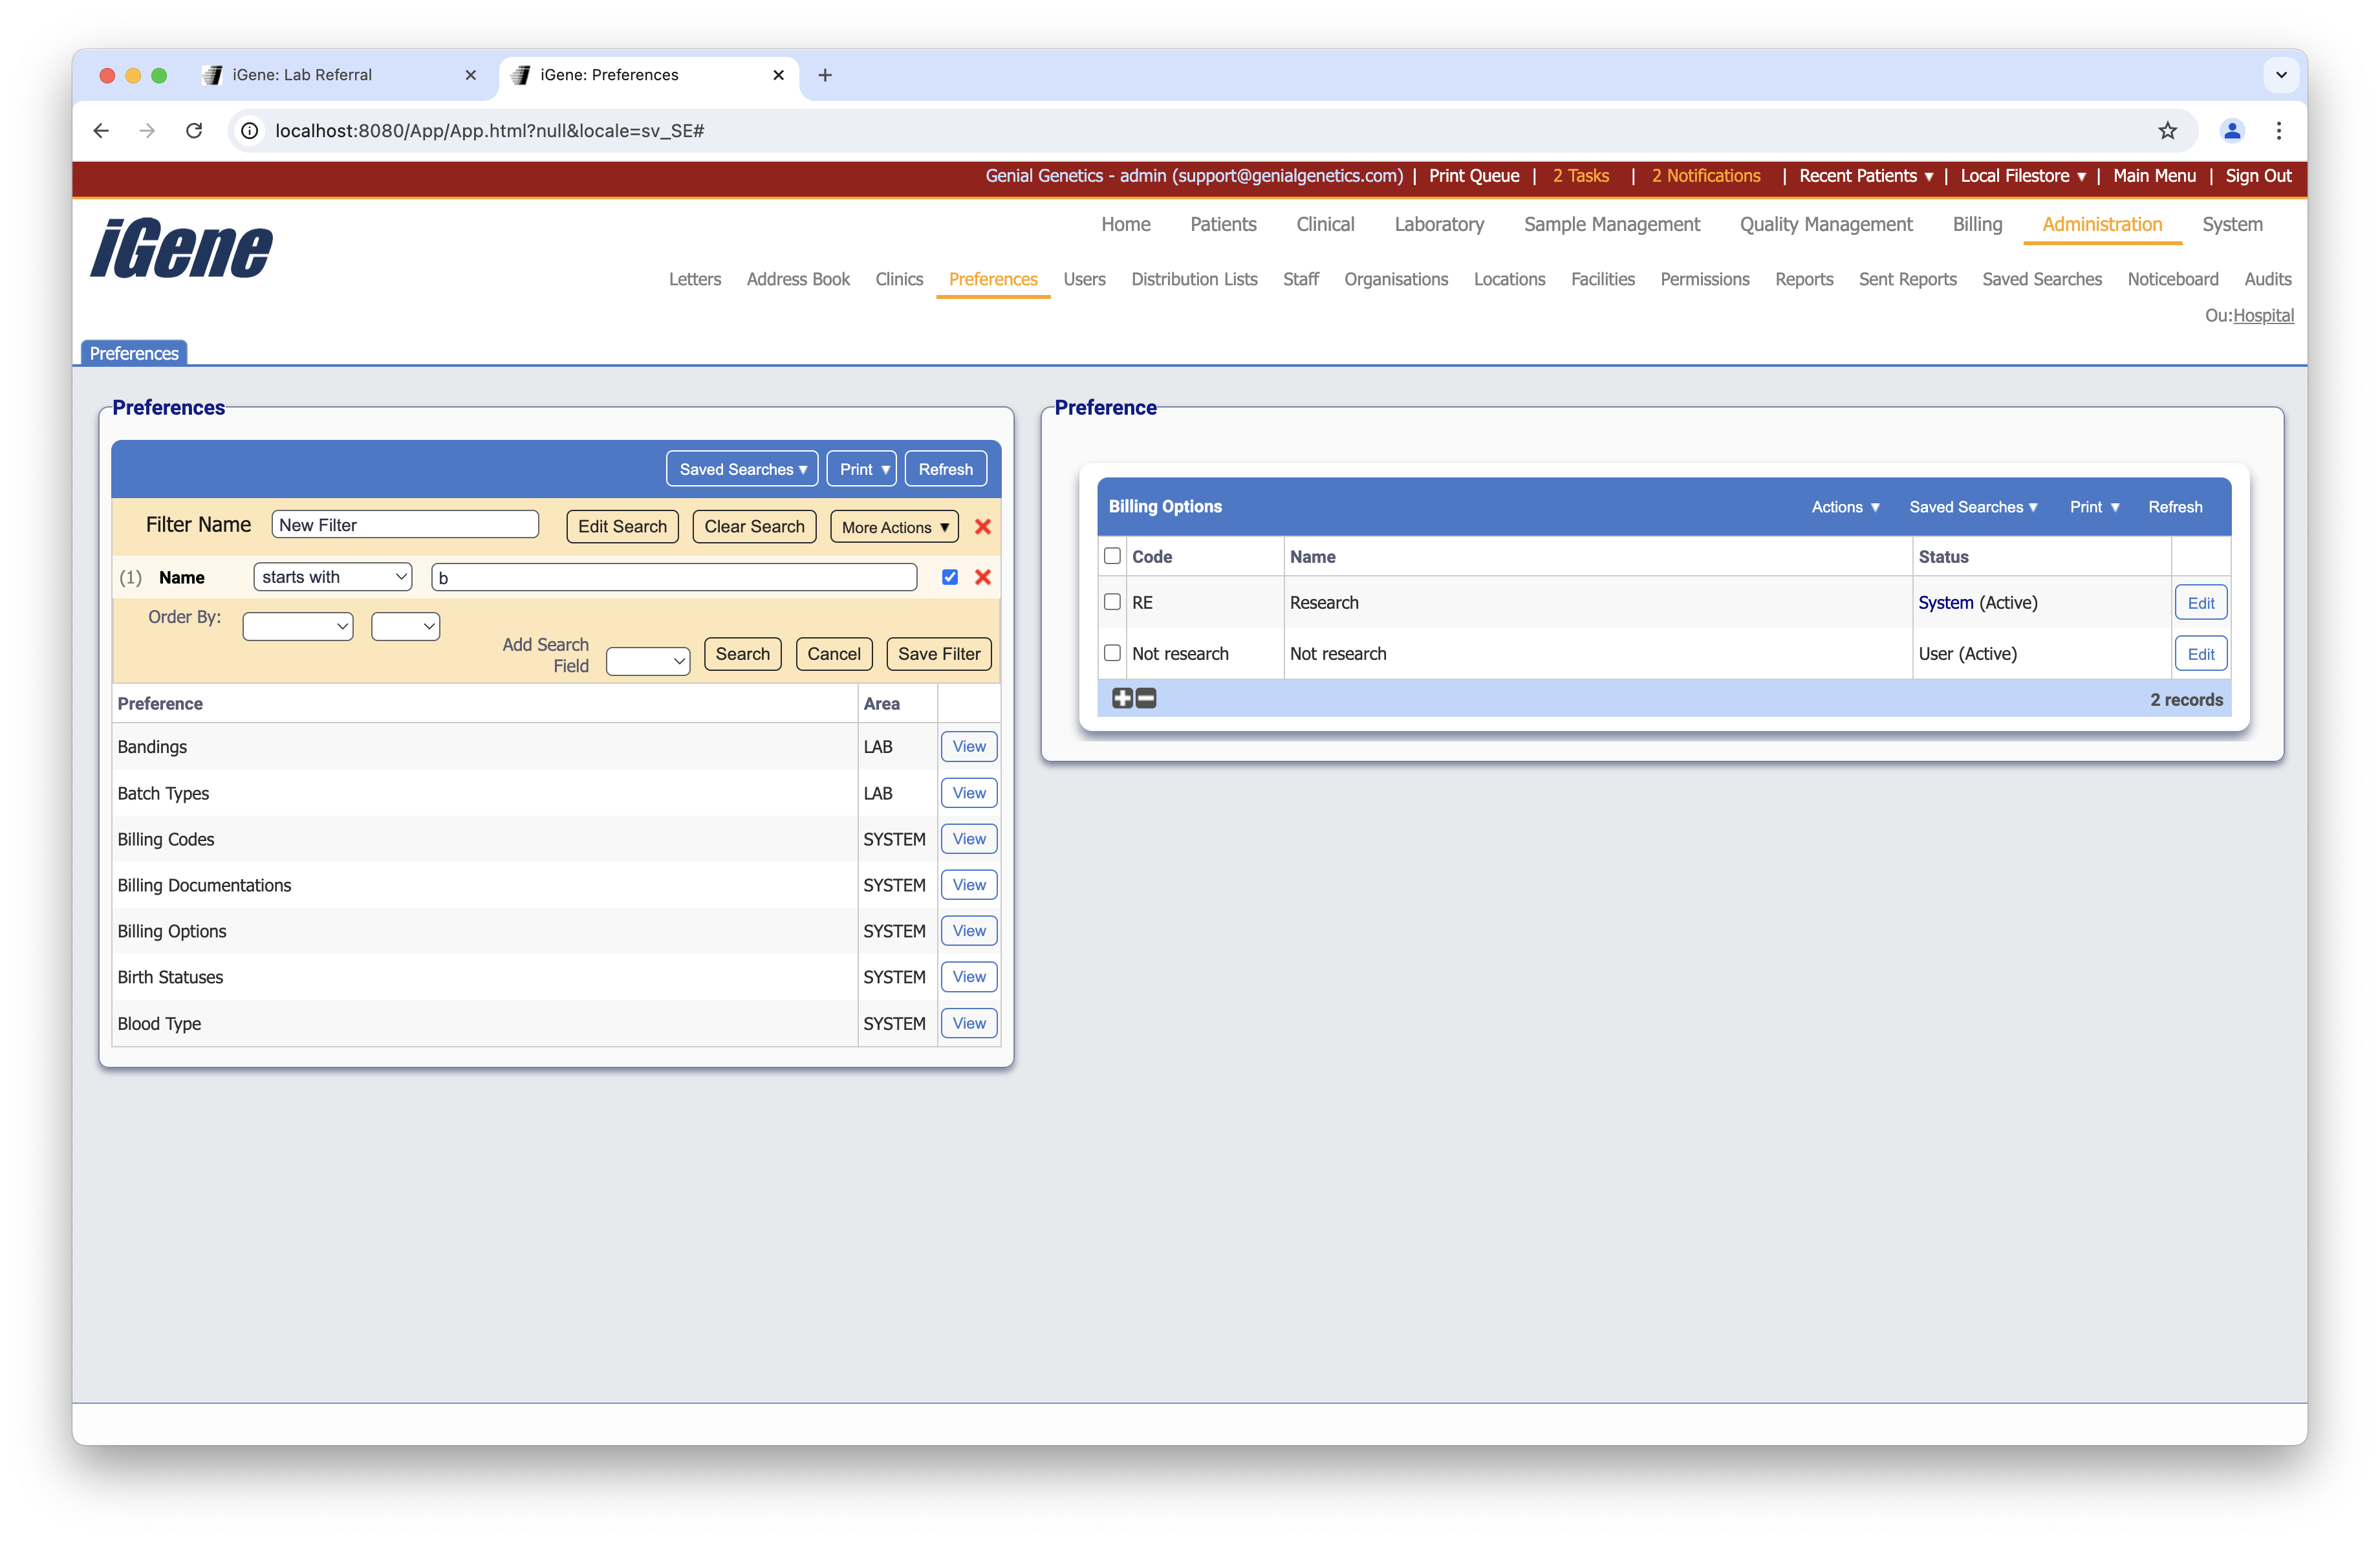Select the checkbox on the Not research row
The image size is (2380, 1541).
click(1112, 653)
